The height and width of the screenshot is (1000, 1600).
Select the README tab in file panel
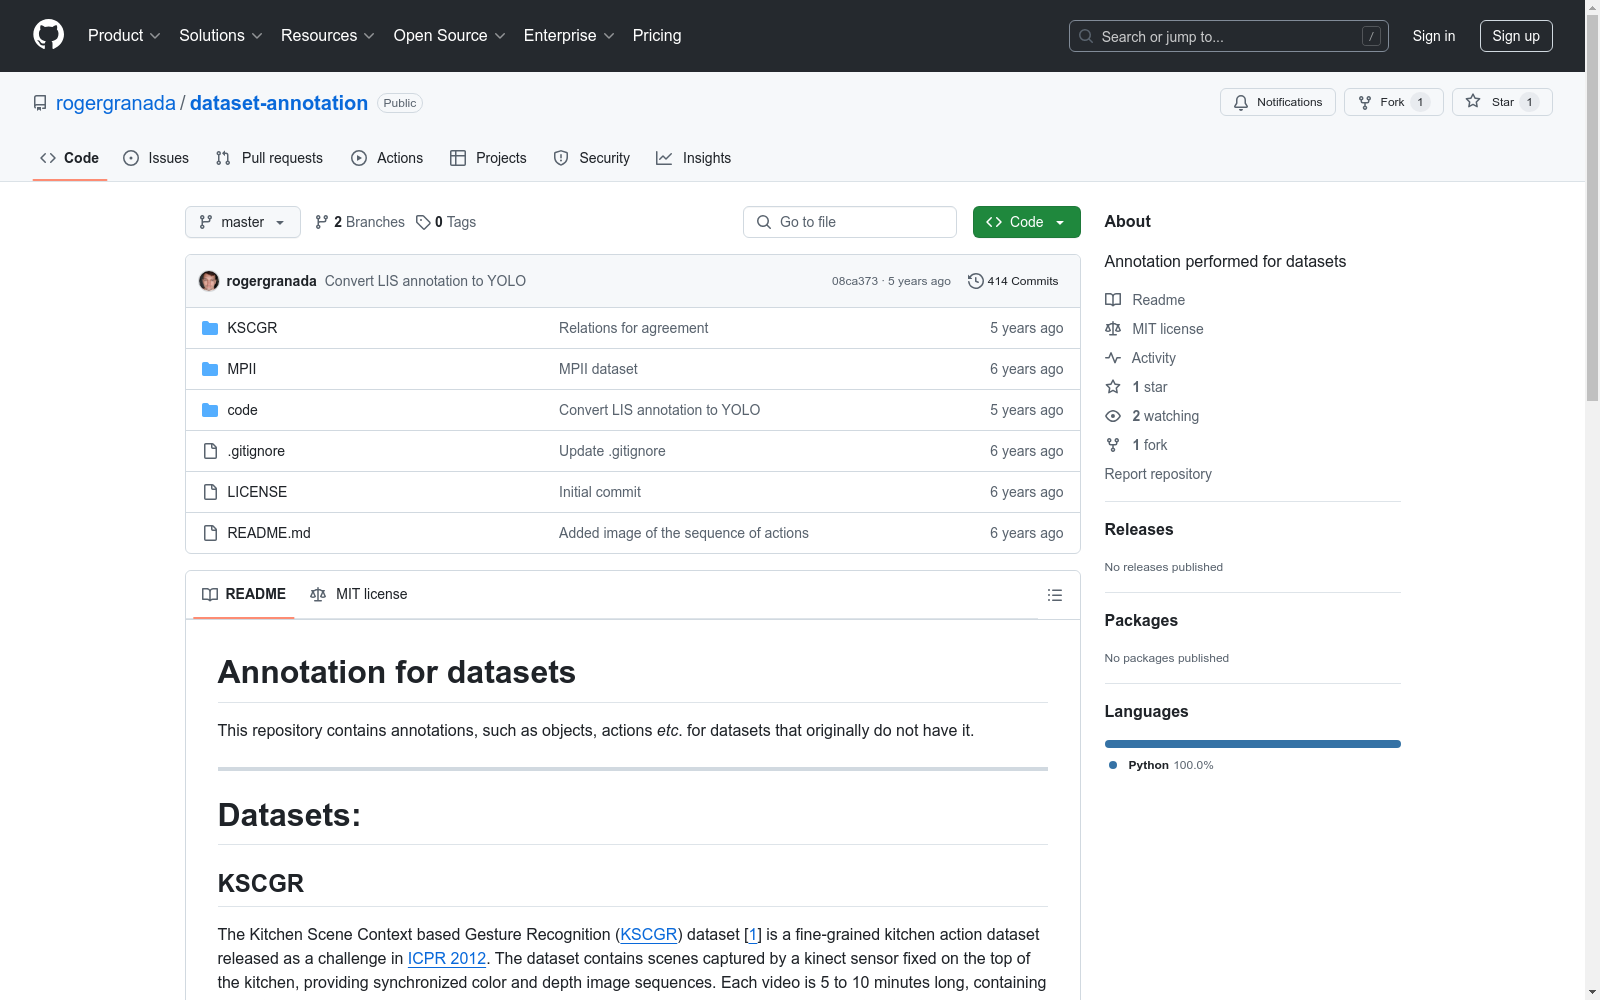tap(244, 594)
